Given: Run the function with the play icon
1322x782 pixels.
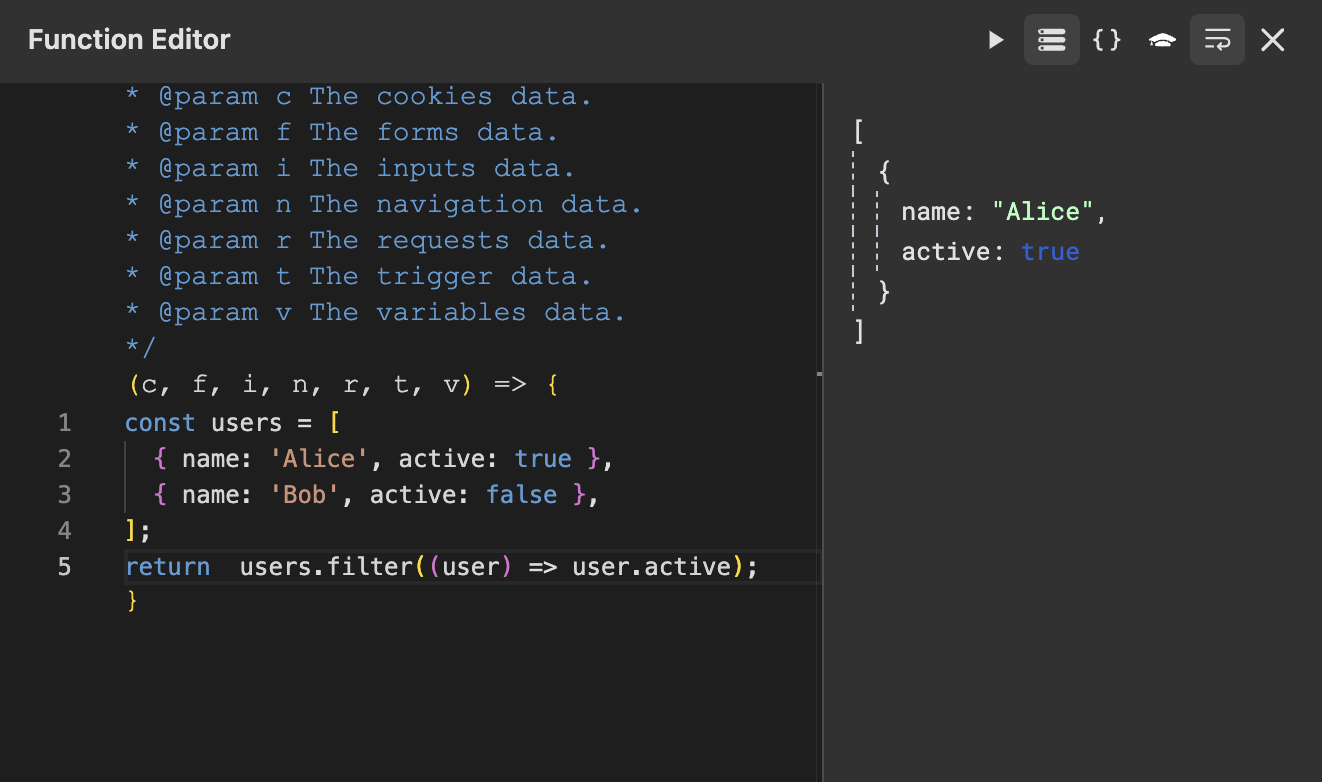Looking at the screenshot, I should point(996,40).
